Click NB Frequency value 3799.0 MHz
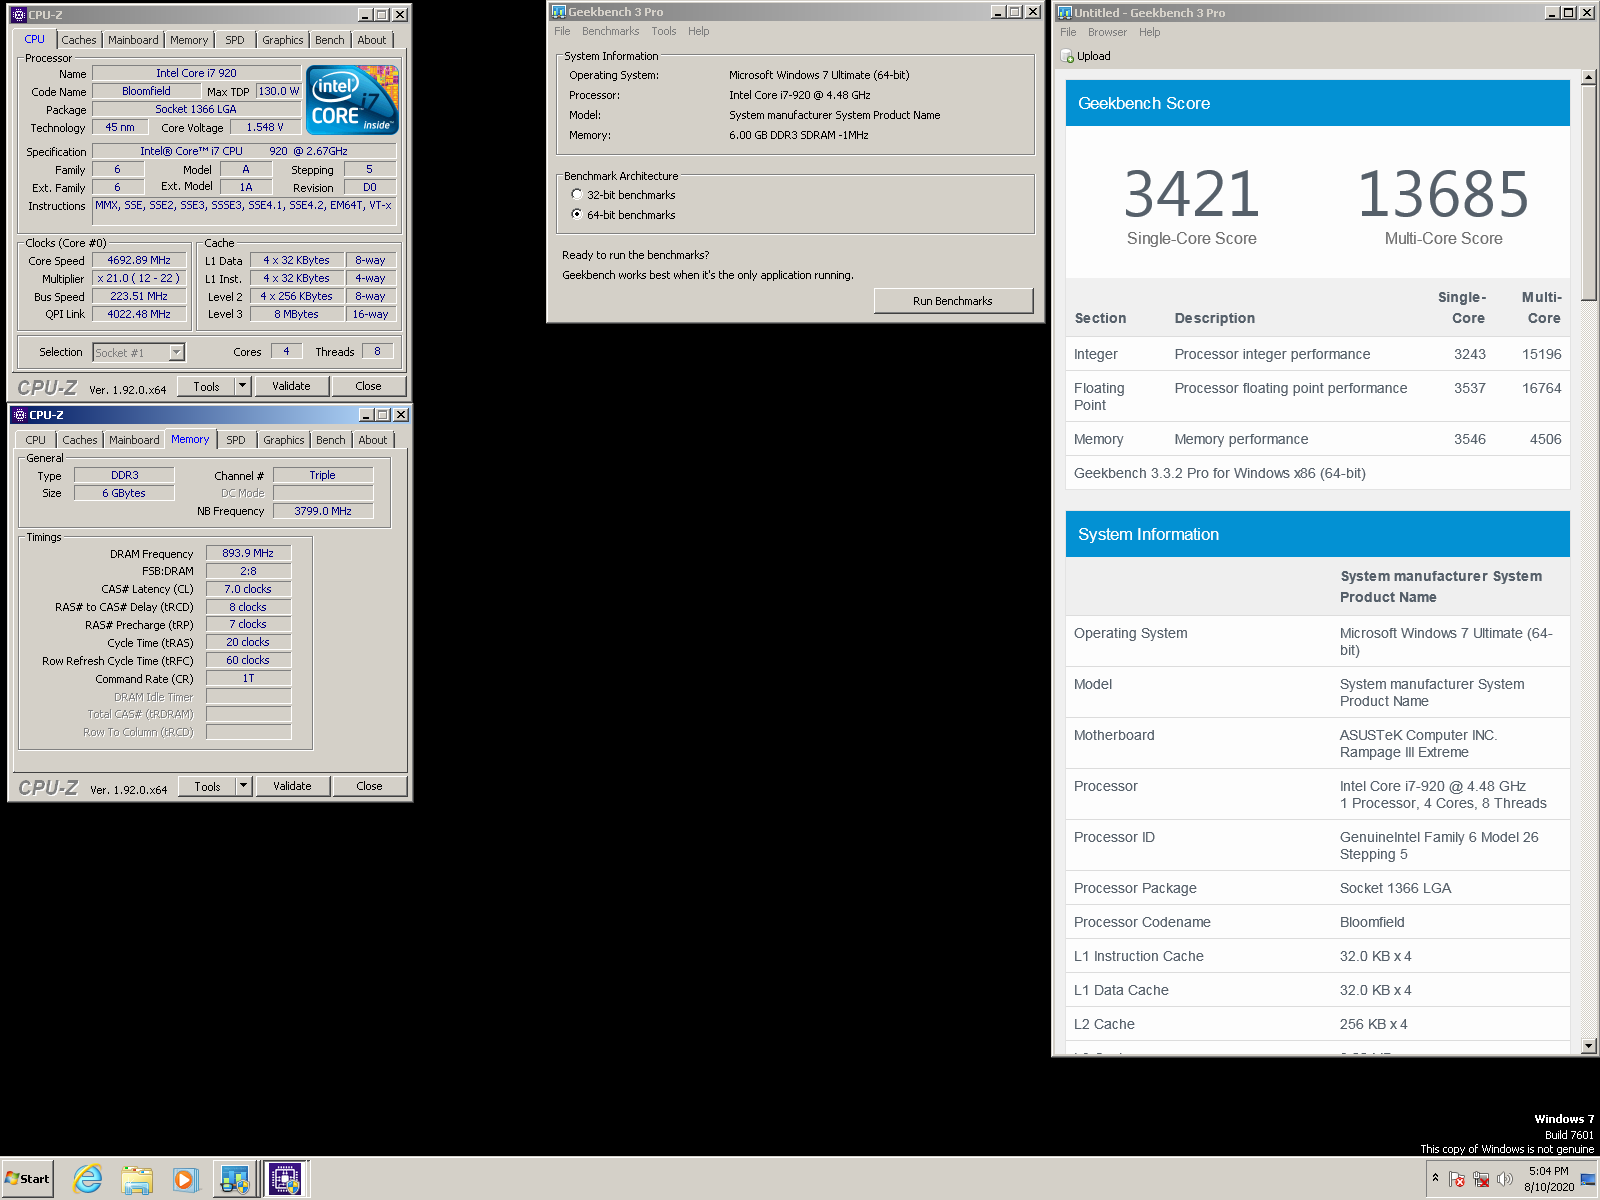Image resolution: width=1600 pixels, height=1200 pixels. pos(323,511)
